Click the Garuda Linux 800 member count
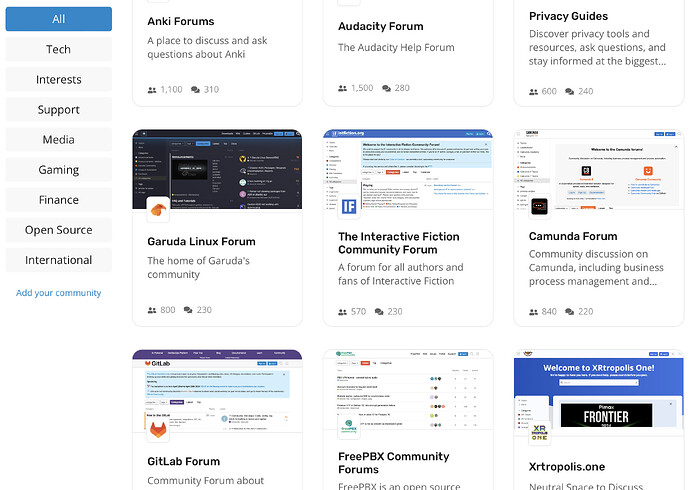The width and height of the screenshot is (690, 490). click(168, 310)
